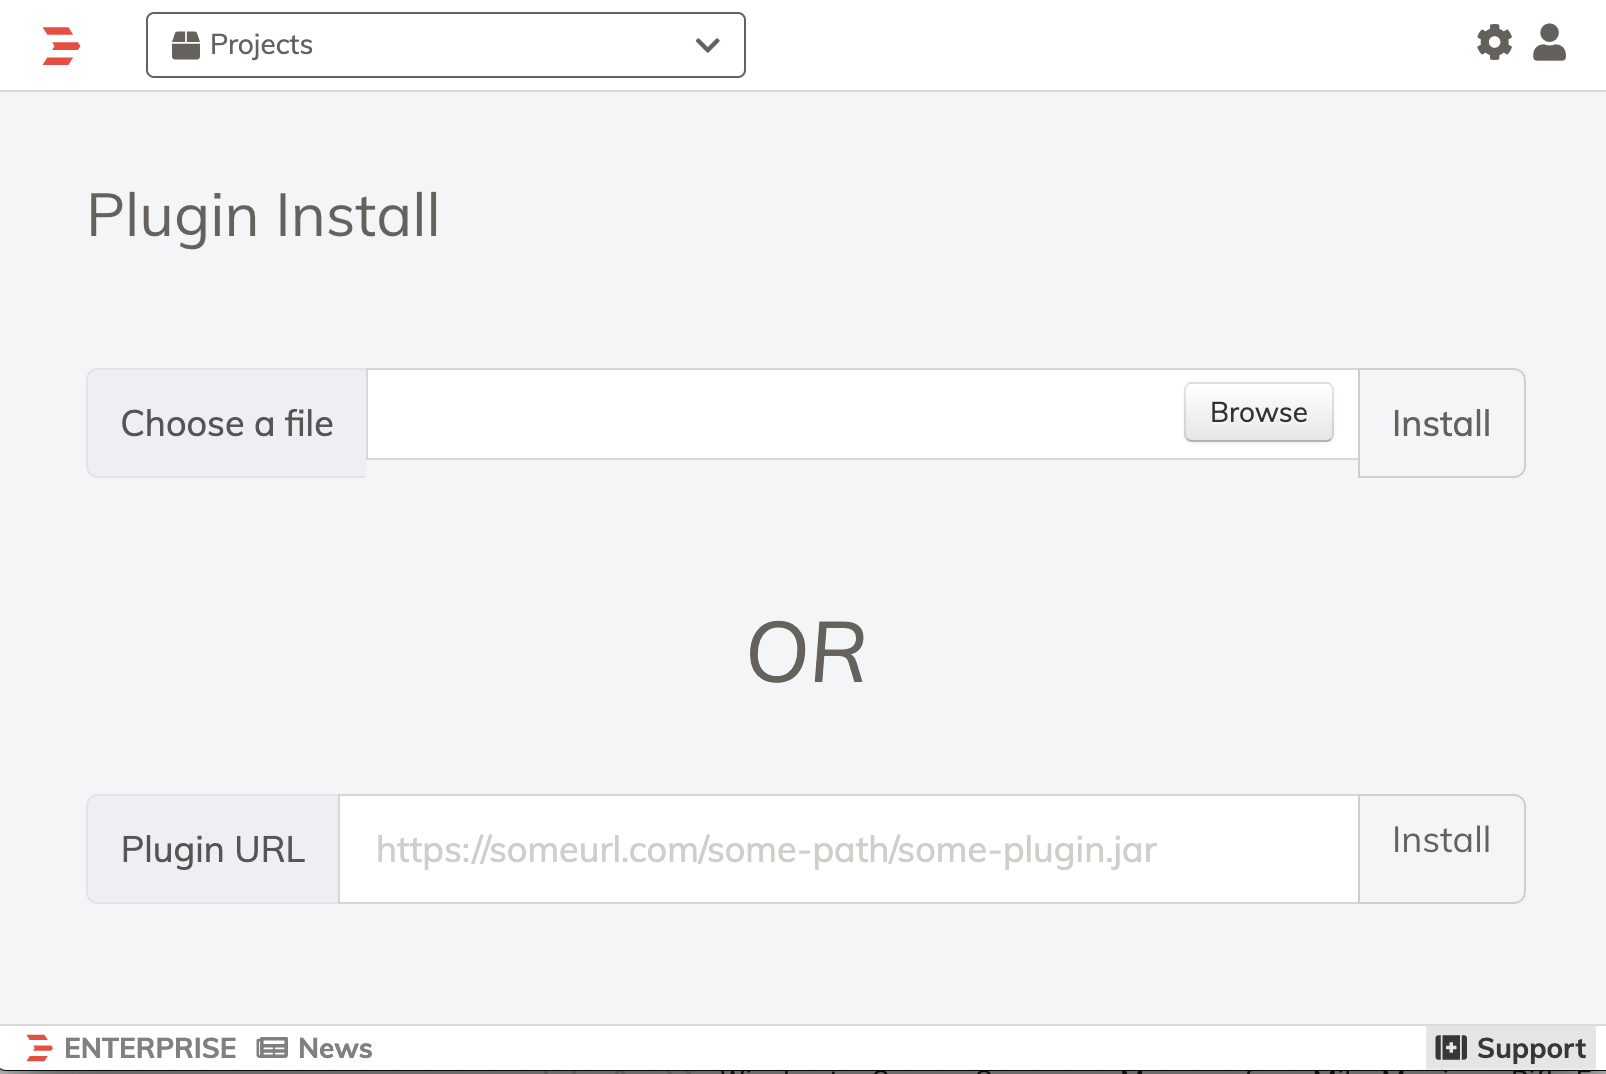Expand the Projects dropdown chevron
This screenshot has height=1074, width=1606.
coord(707,45)
